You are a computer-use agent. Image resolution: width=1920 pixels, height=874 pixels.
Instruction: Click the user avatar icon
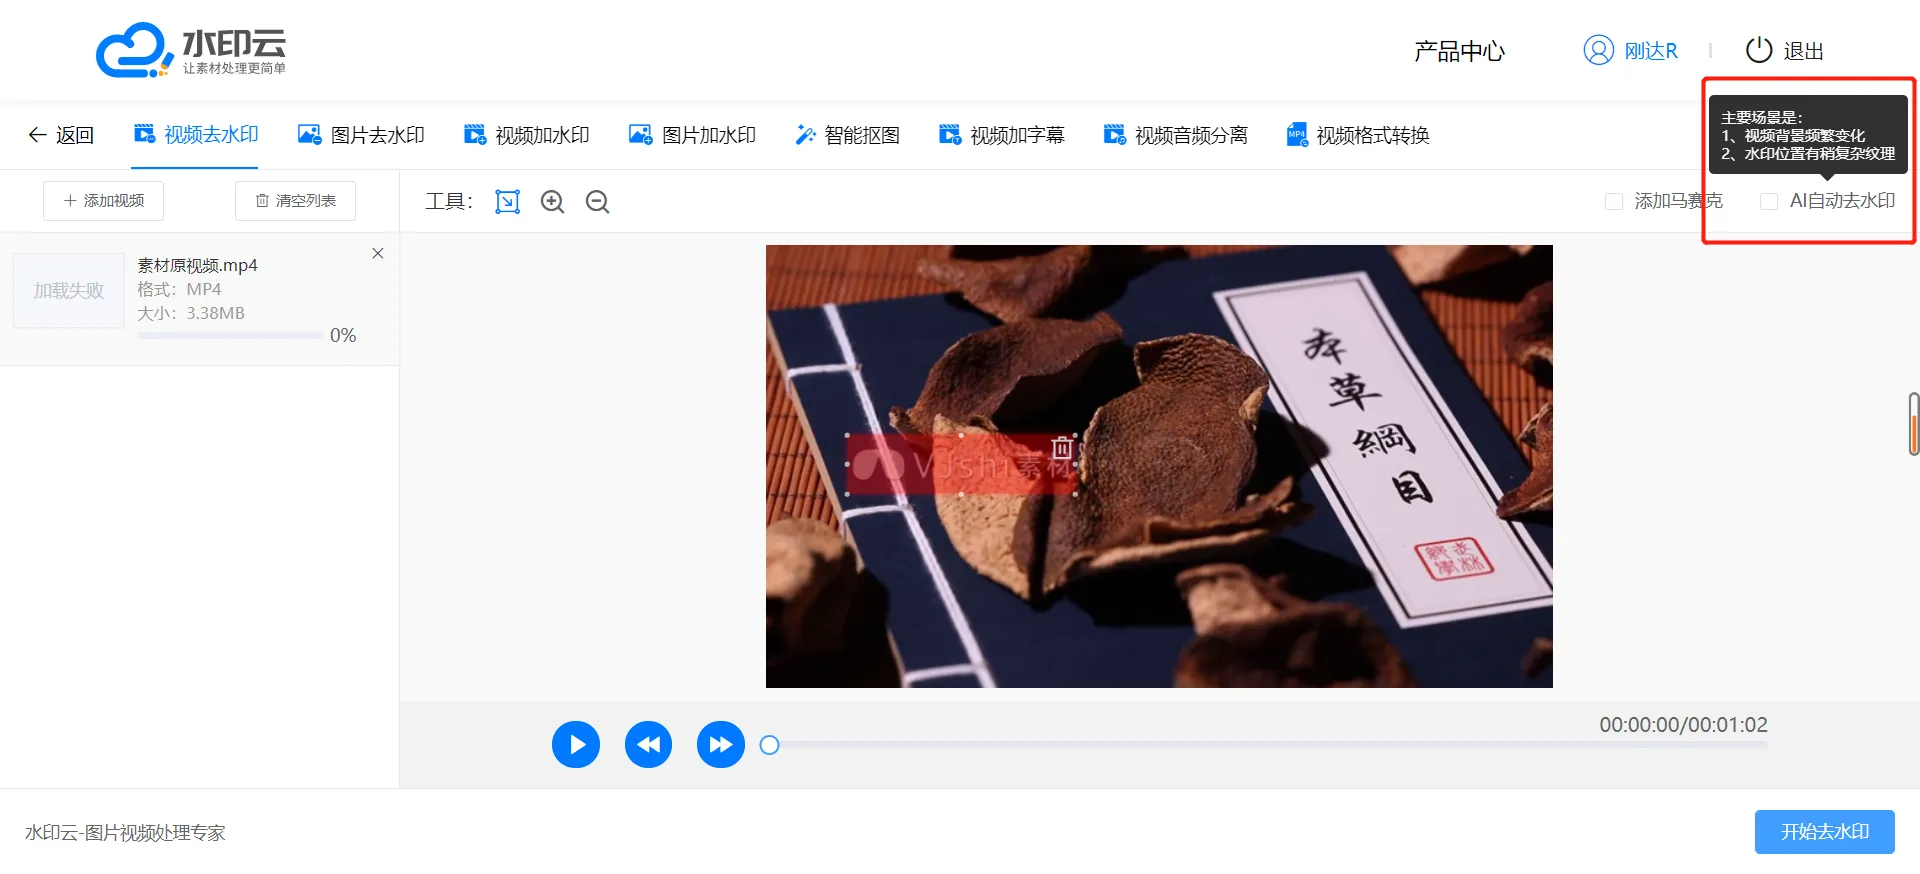[1598, 50]
